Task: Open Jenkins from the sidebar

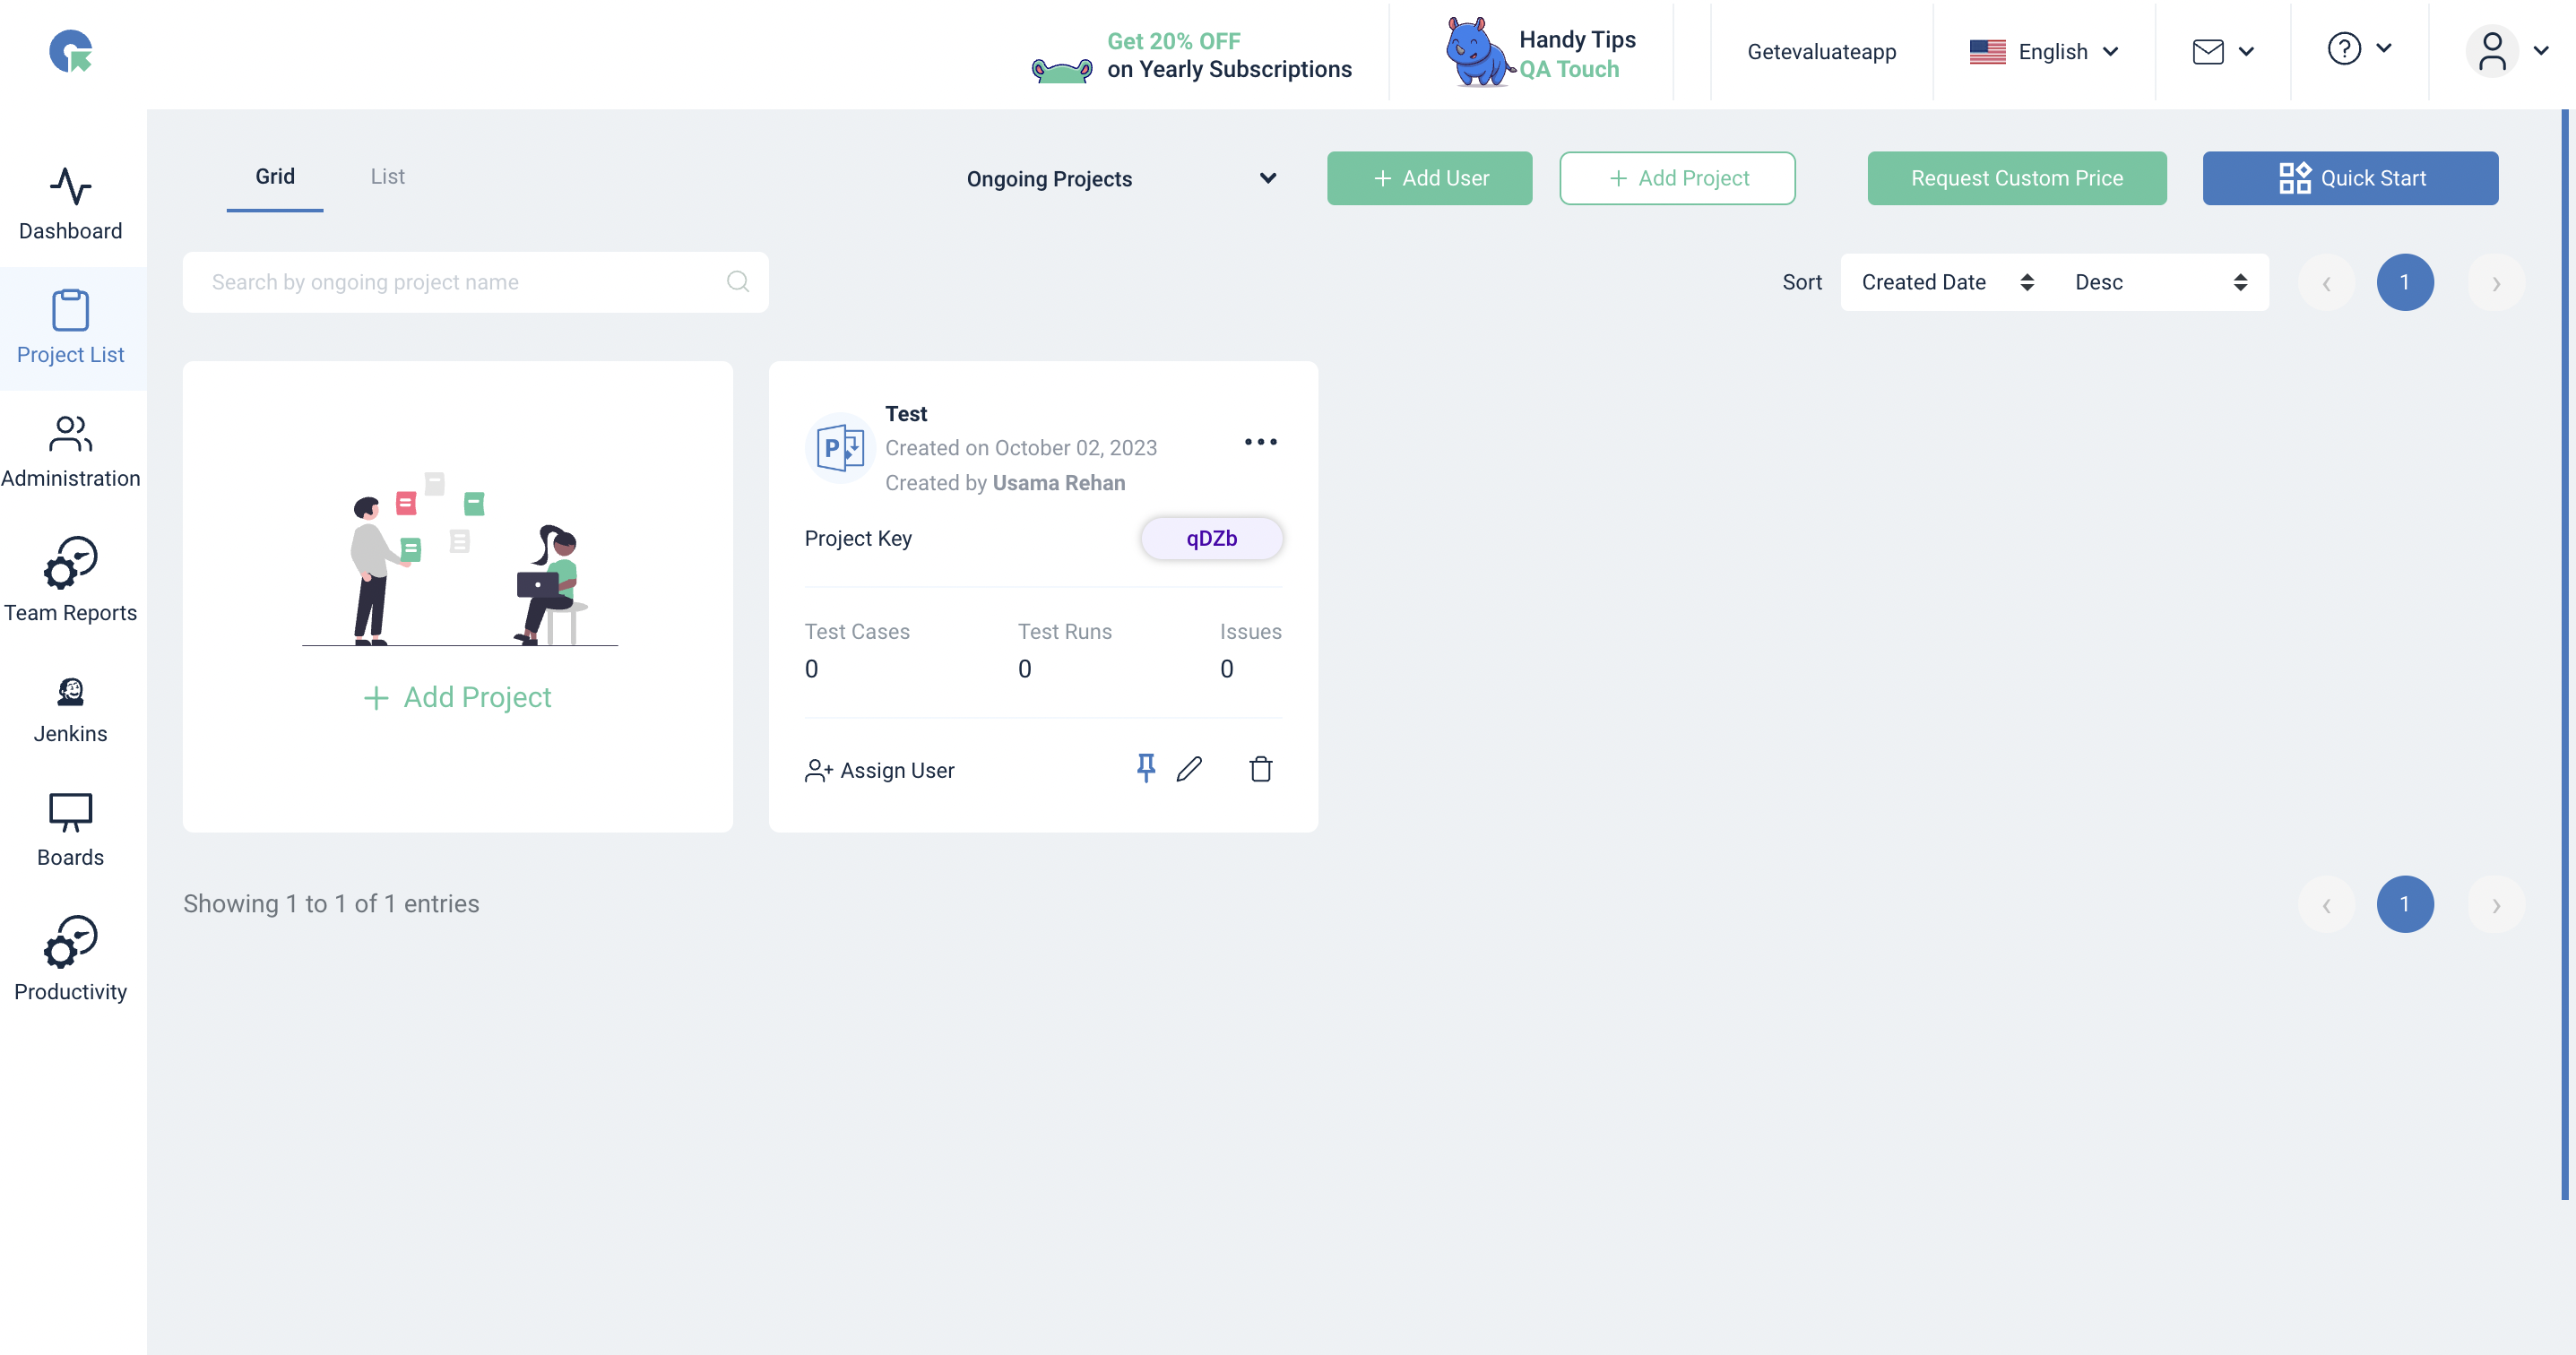Action: tap(70, 709)
